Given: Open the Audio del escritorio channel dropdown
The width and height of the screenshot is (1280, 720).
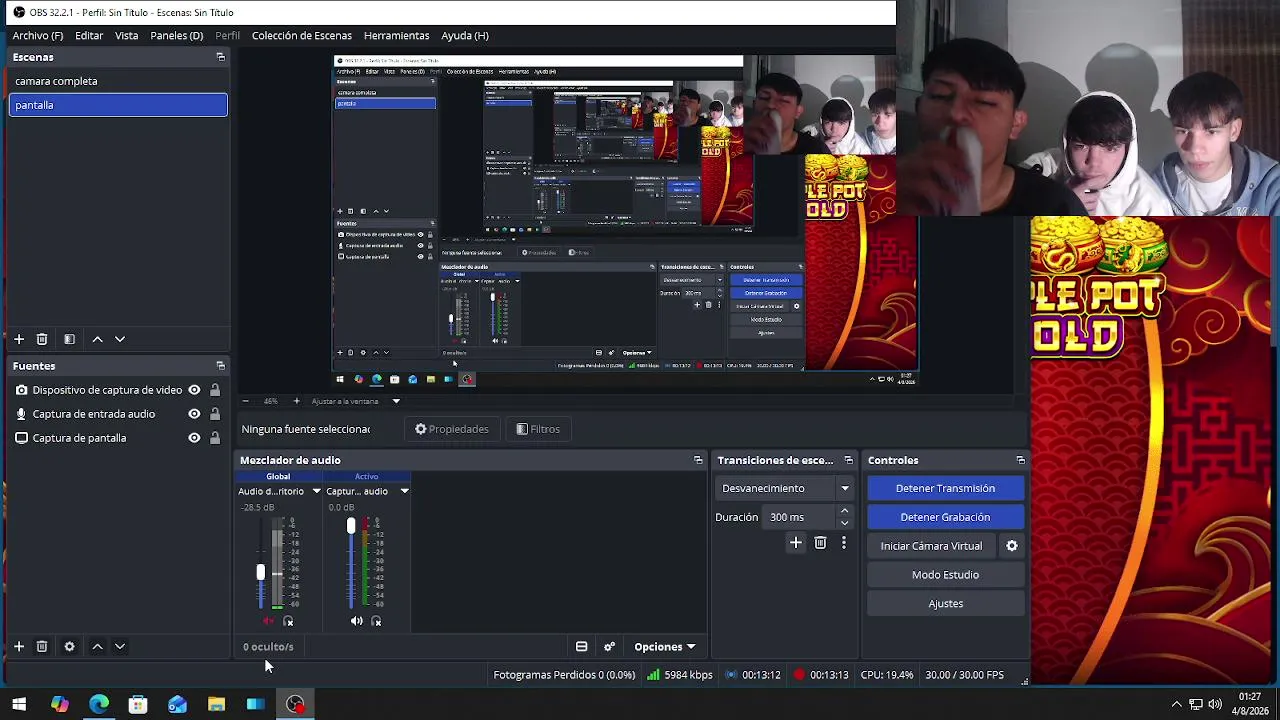Looking at the screenshot, I should tap(316, 491).
